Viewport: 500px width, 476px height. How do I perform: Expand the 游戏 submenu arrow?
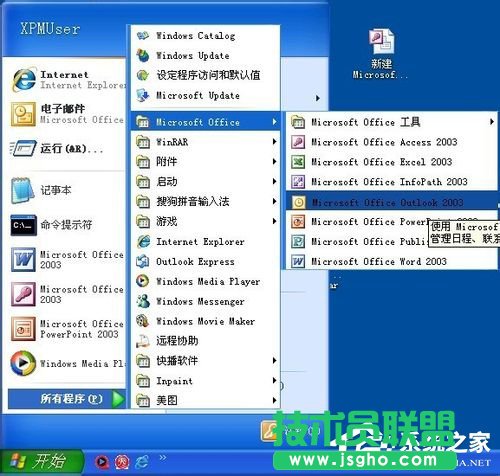click(x=274, y=221)
